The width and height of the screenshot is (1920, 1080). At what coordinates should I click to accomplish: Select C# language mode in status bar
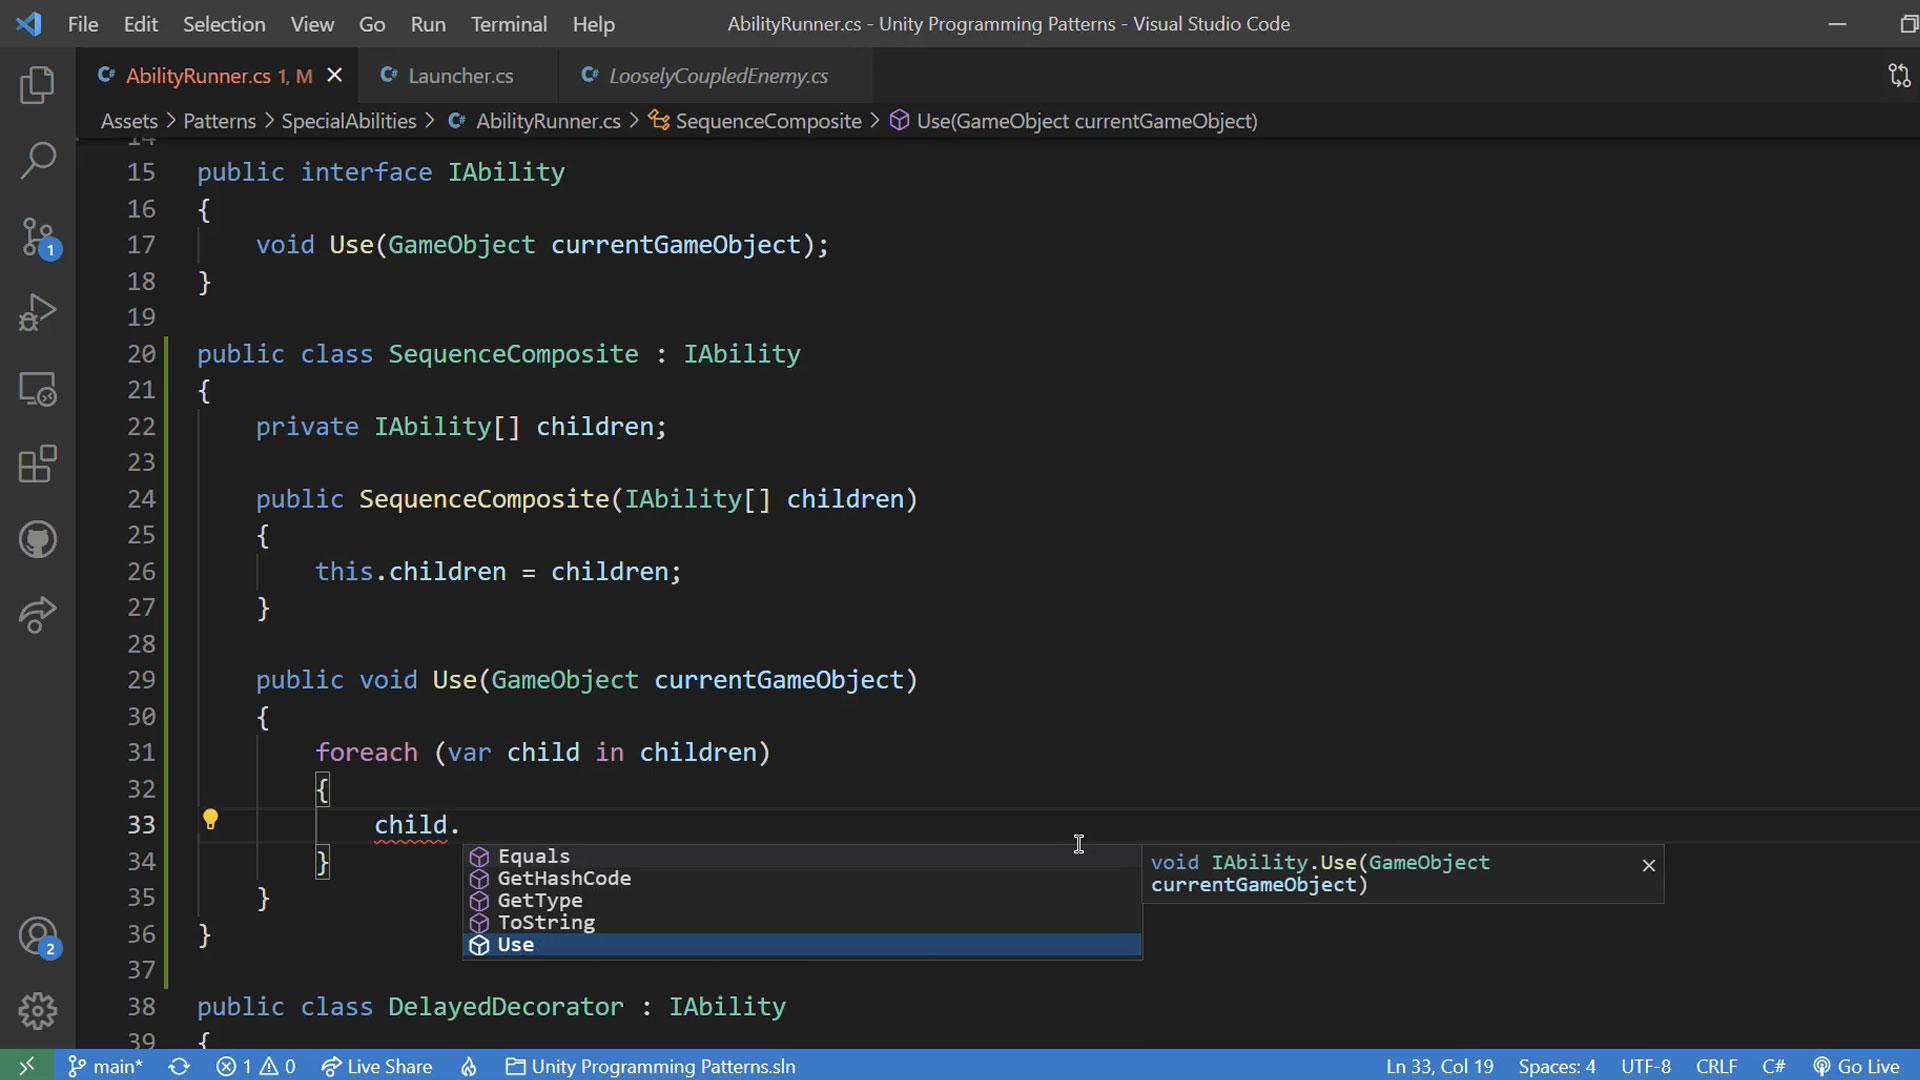pyautogui.click(x=1773, y=1066)
